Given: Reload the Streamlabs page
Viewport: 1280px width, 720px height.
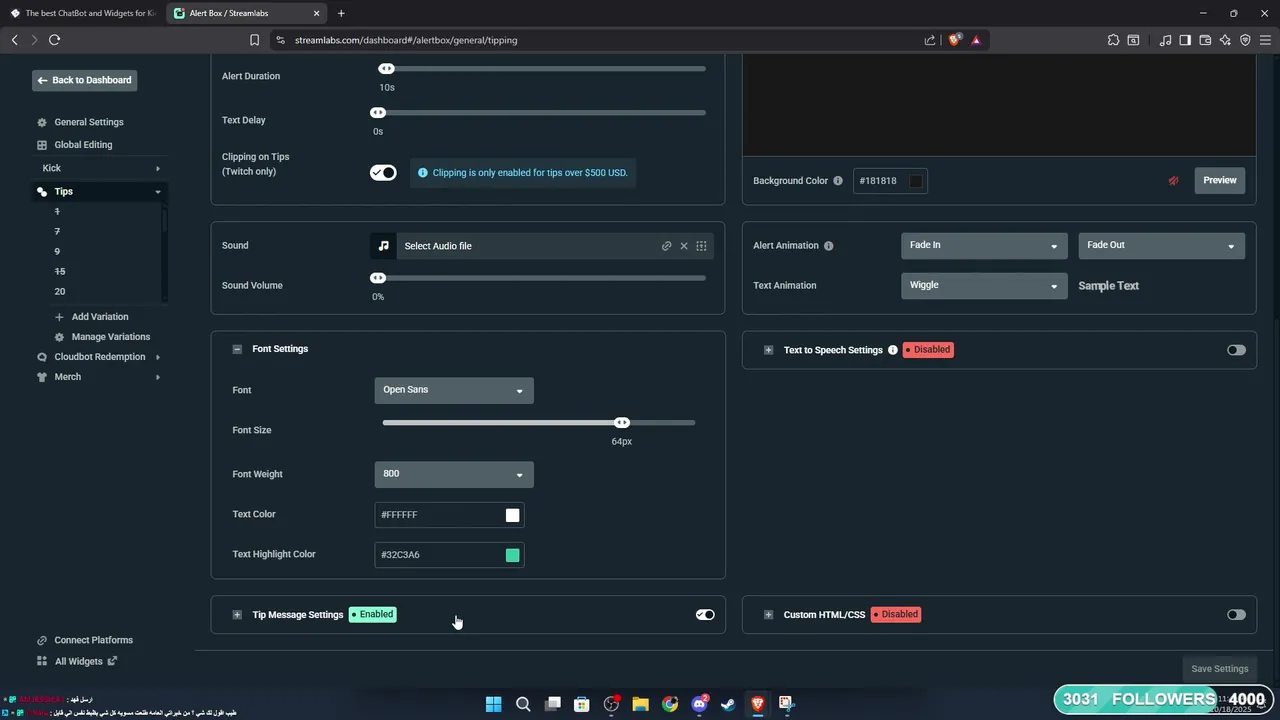Looking at the screenshot, I should 54,40.
